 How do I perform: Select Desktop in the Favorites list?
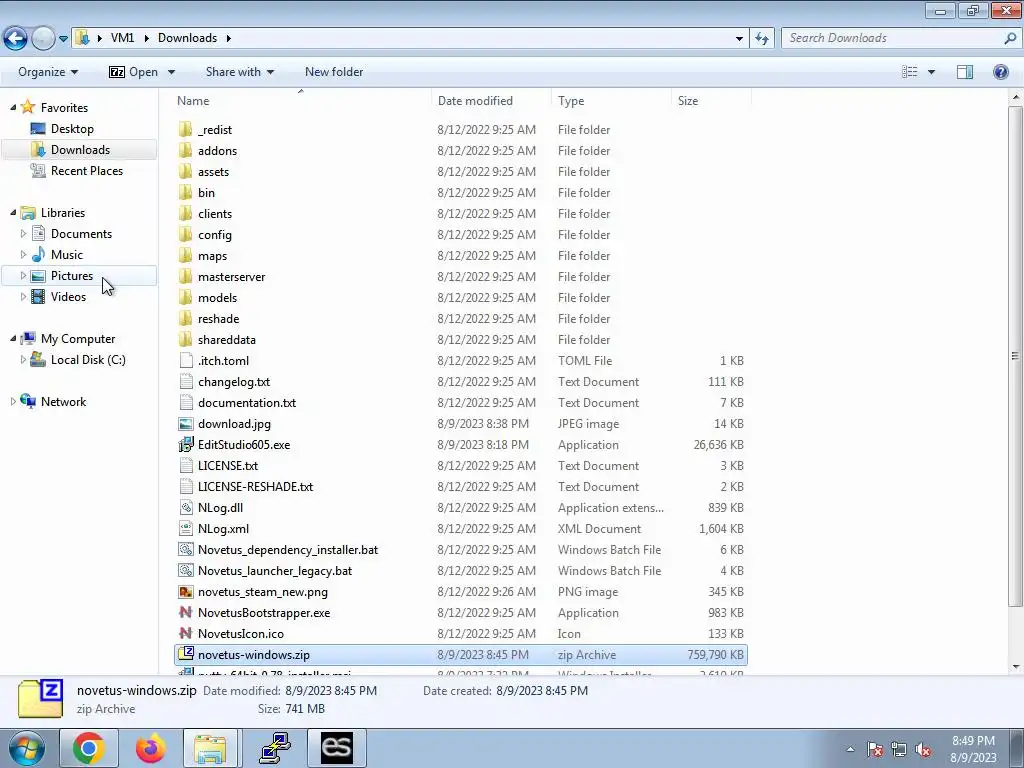click(x=72, y=129)
